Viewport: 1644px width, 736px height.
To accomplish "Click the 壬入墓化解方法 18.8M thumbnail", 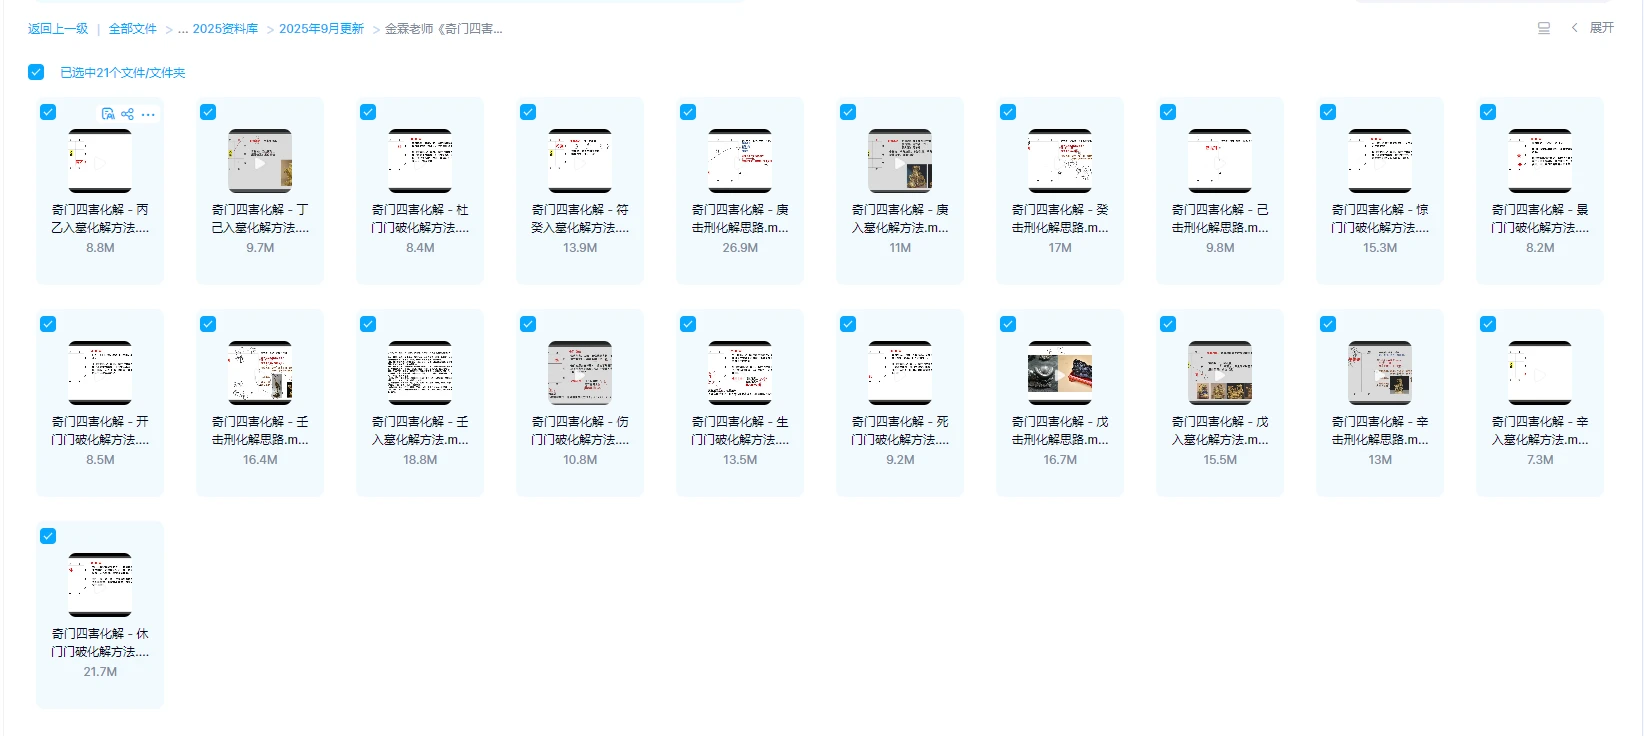I will point(420,373).
